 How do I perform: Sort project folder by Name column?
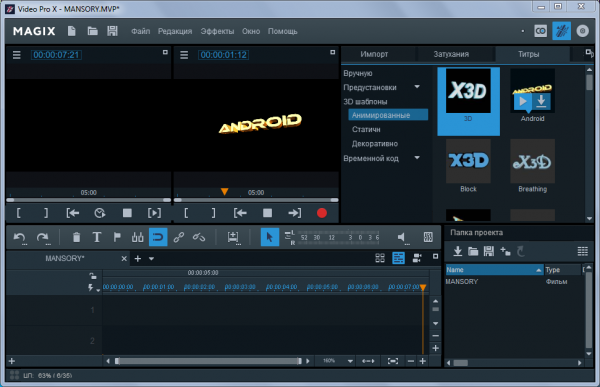tap(494, 269)
